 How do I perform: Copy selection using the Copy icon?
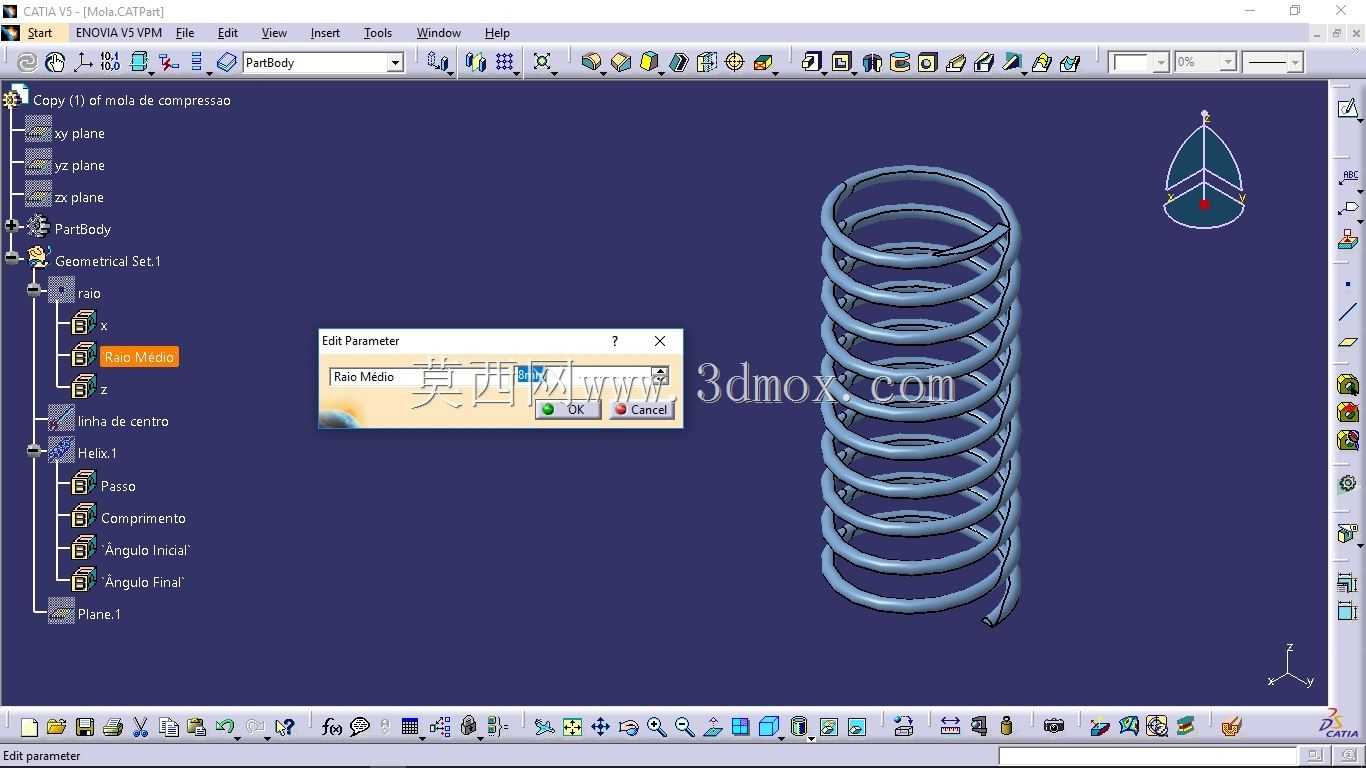click(x=169, y=727)
